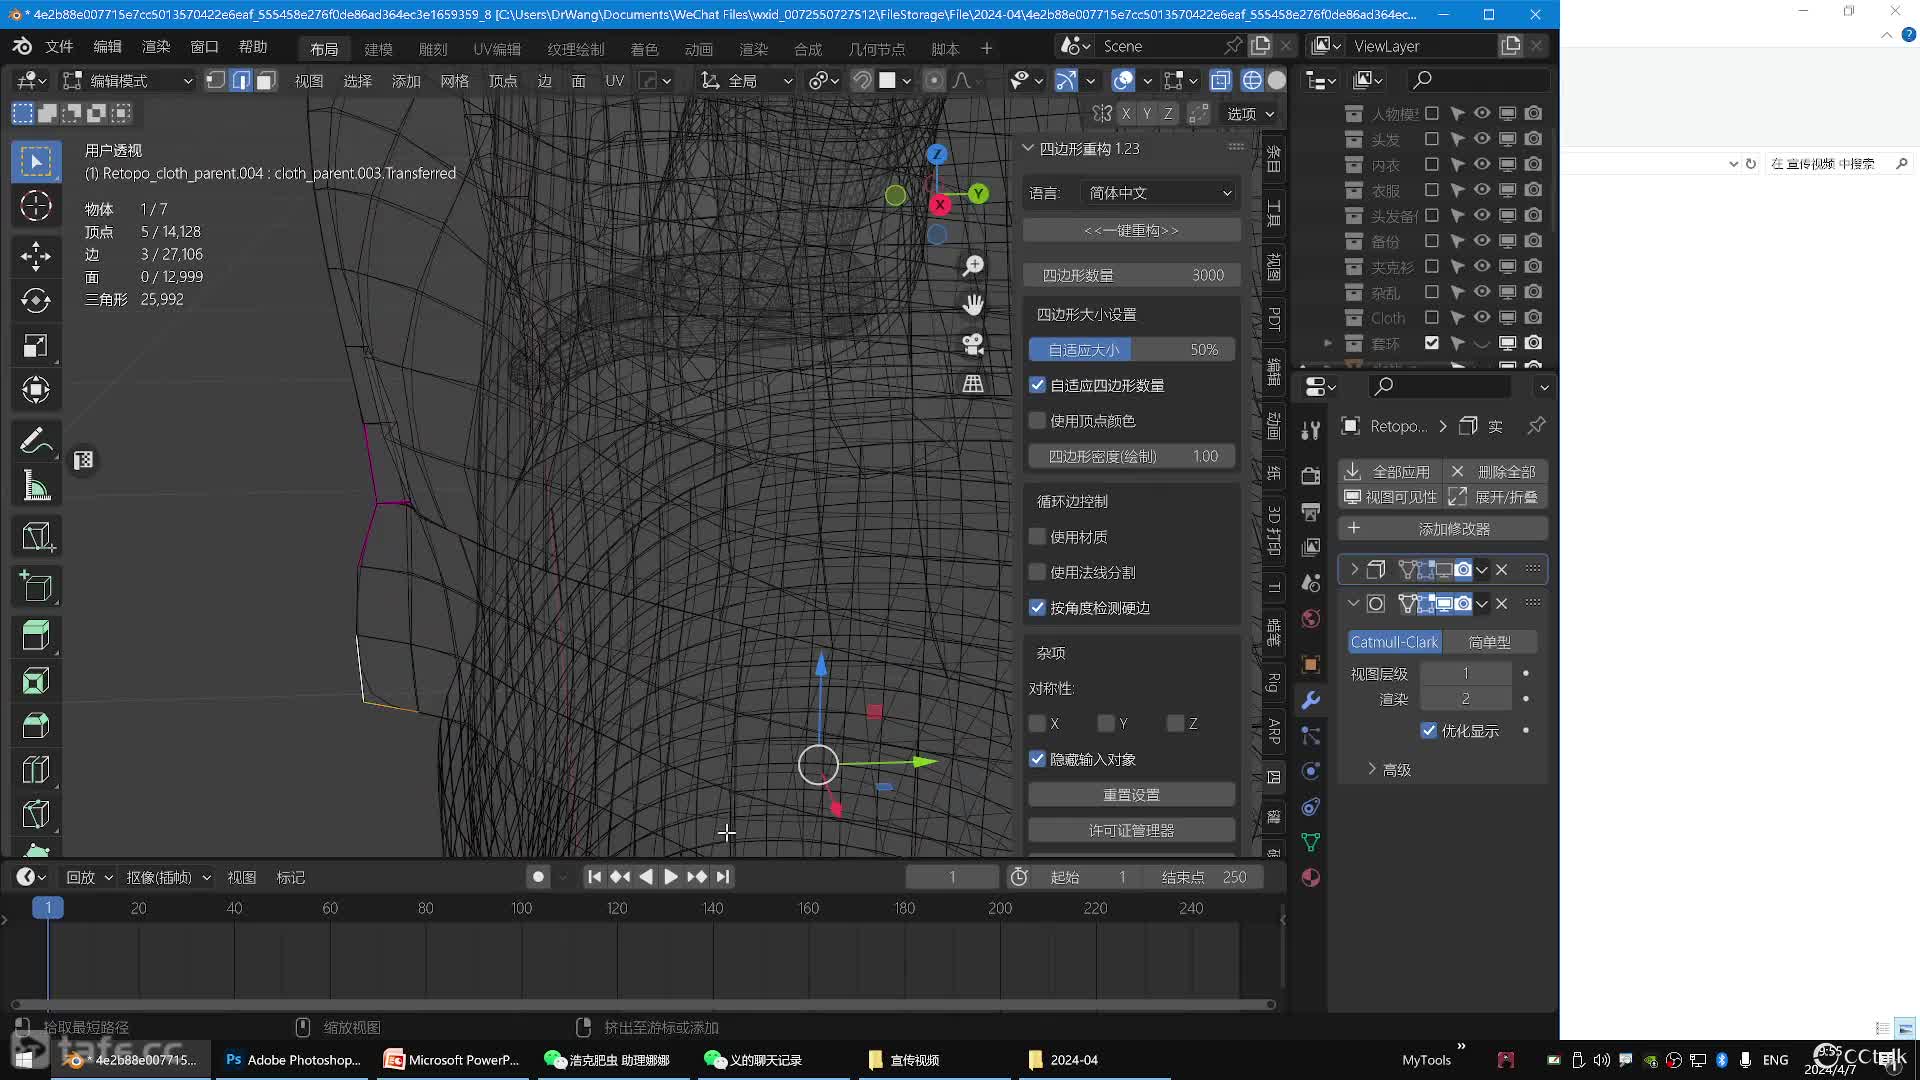
Task: Adjust 四边形密度(绘制) 1.00 slider
Action: click(x=1132, y=456)
